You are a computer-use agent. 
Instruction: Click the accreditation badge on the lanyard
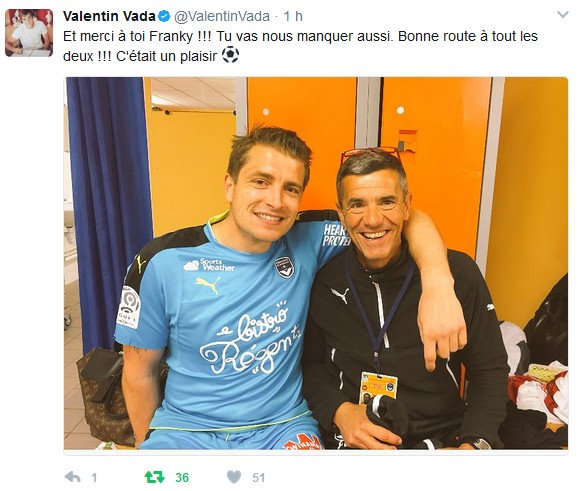pos(378,387)
